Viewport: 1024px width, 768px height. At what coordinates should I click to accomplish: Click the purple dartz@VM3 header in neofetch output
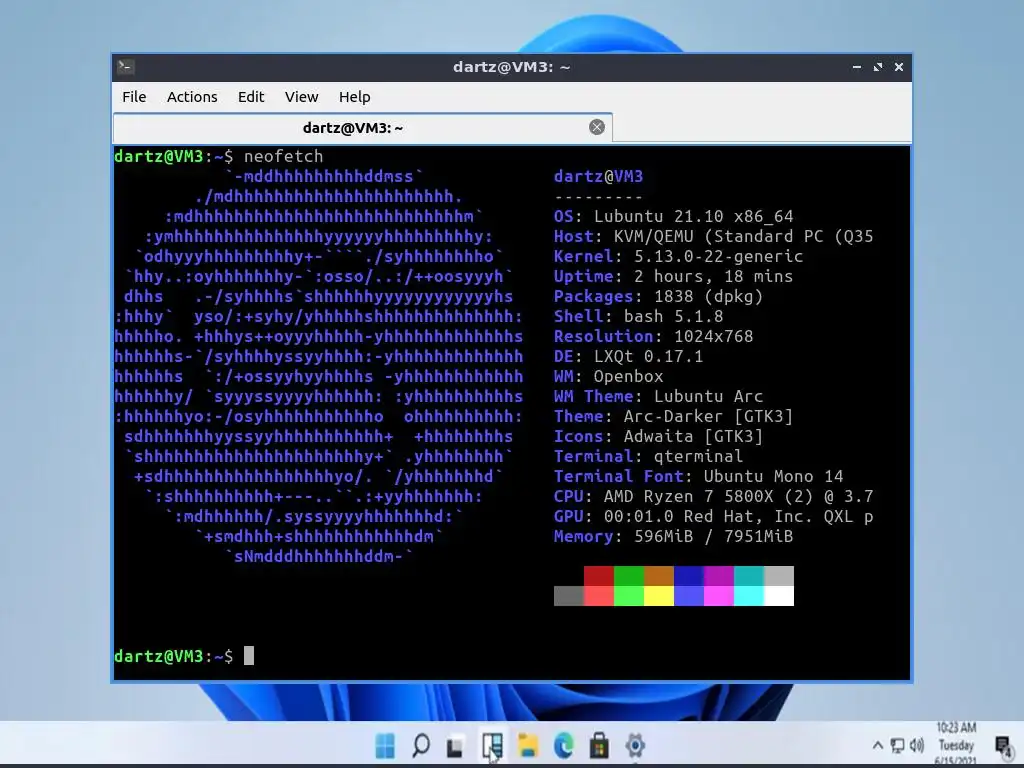point(598,176)
